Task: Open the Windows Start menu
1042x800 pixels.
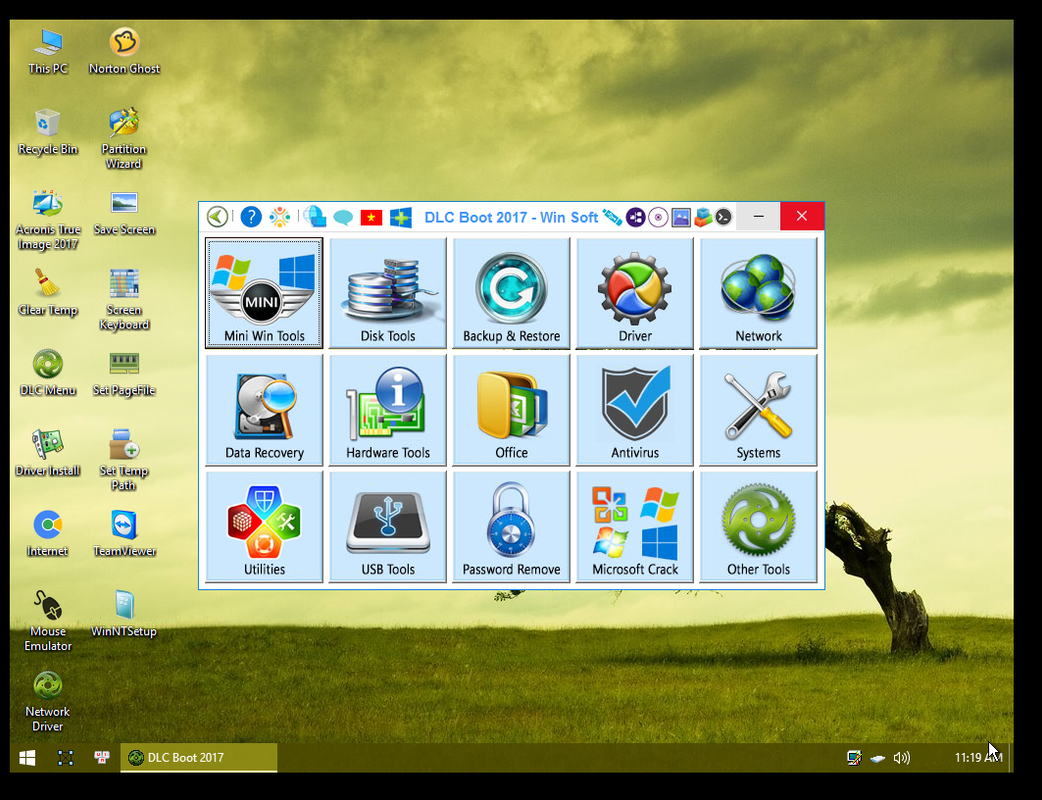Action: (27, 757)
